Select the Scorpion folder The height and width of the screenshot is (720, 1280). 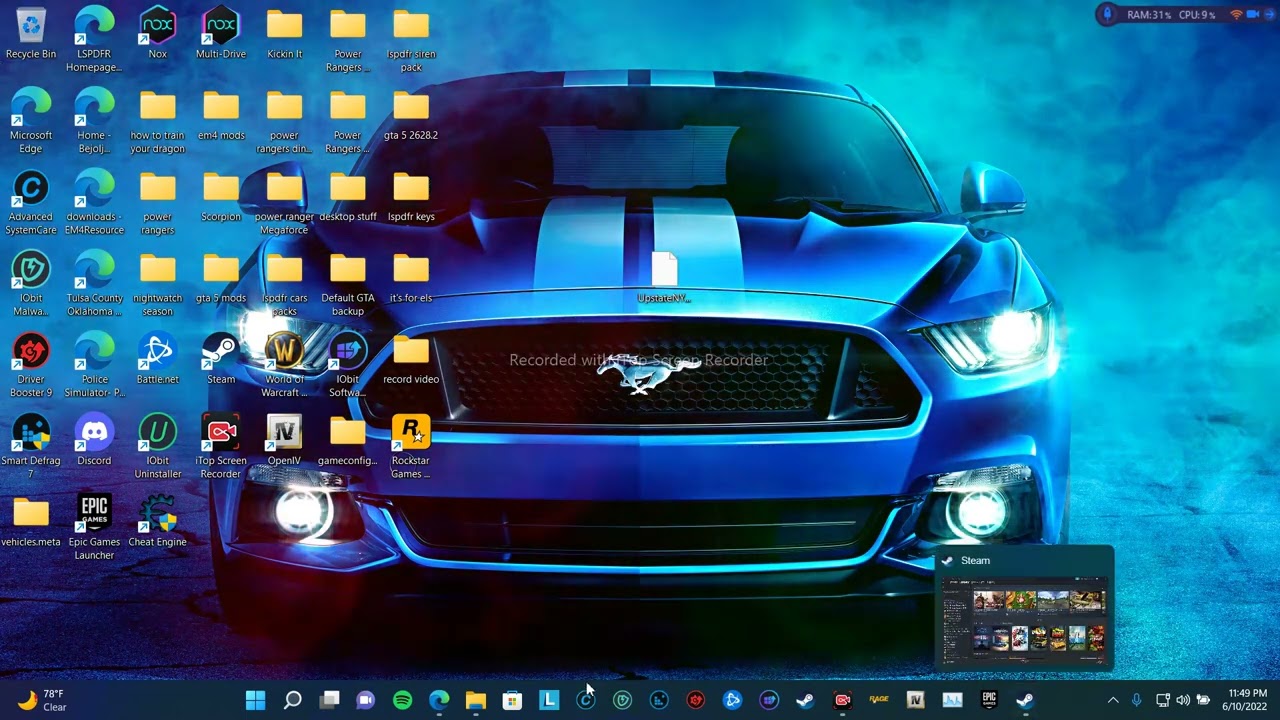[x=221, y=197]
